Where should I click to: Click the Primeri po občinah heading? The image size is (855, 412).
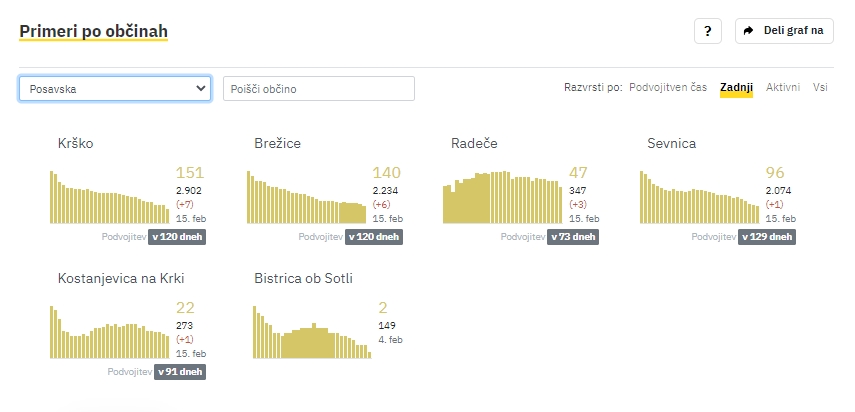(x=93, y=32)
